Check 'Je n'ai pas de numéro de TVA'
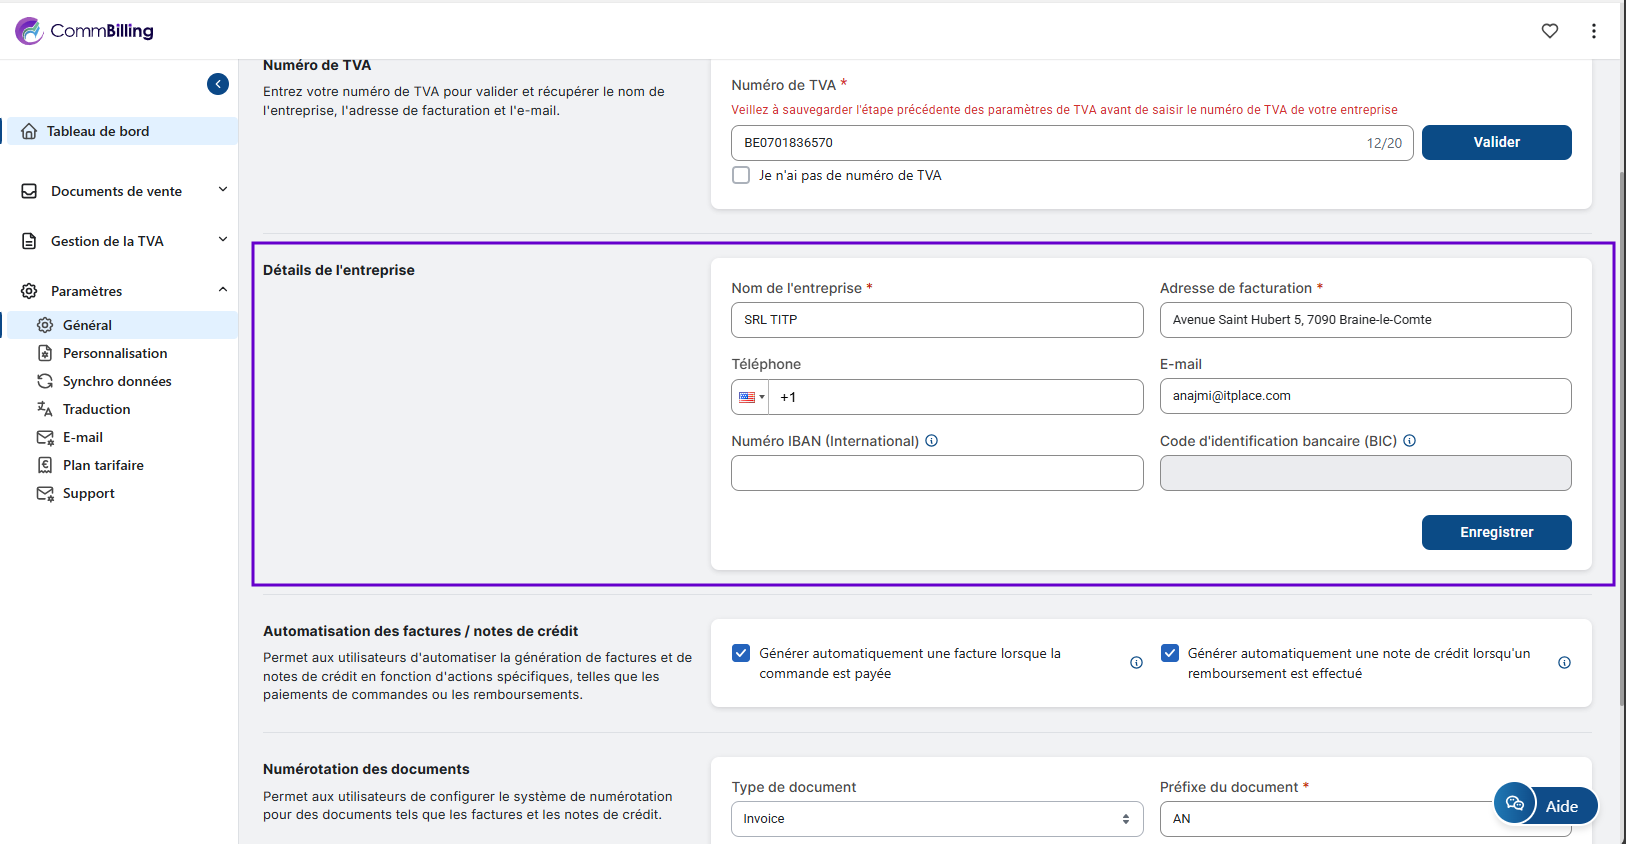Image resolution: width=1626 pixels, height=844 pixels. click(x=741, y=175)
